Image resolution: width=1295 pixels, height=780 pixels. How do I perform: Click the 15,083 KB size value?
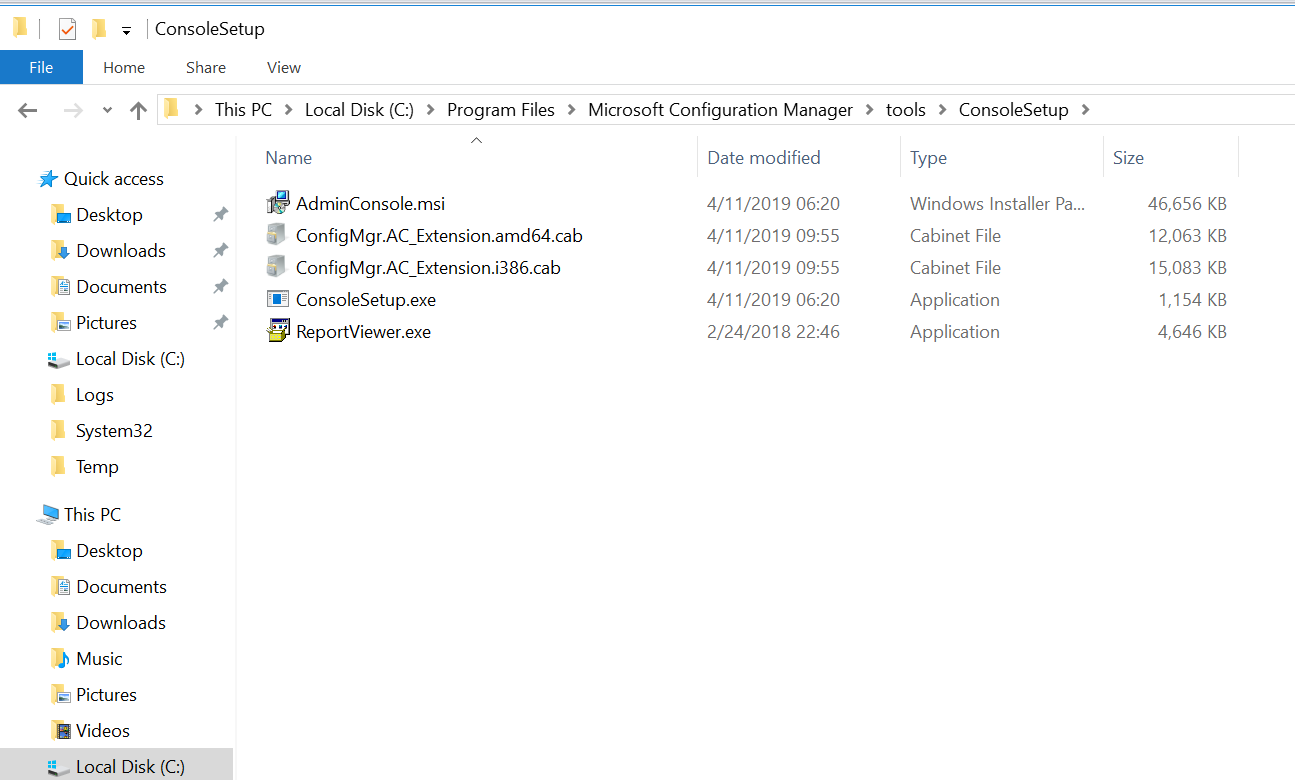point(1187,268)
